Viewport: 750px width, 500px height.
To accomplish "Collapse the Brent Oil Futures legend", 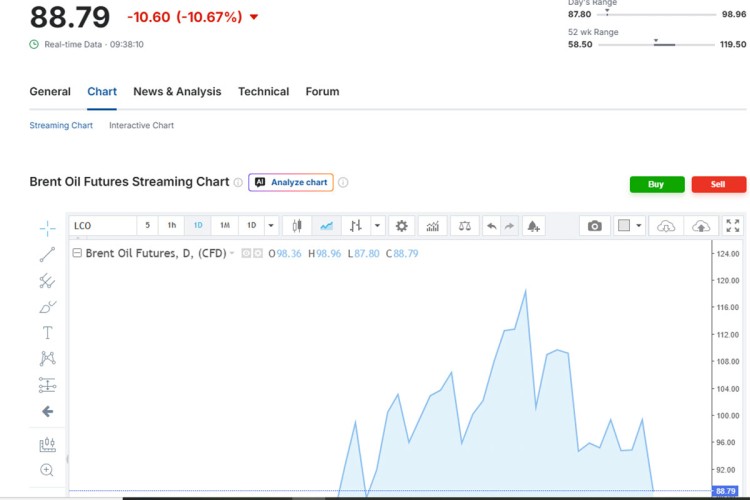I will [x=77, y=254].
